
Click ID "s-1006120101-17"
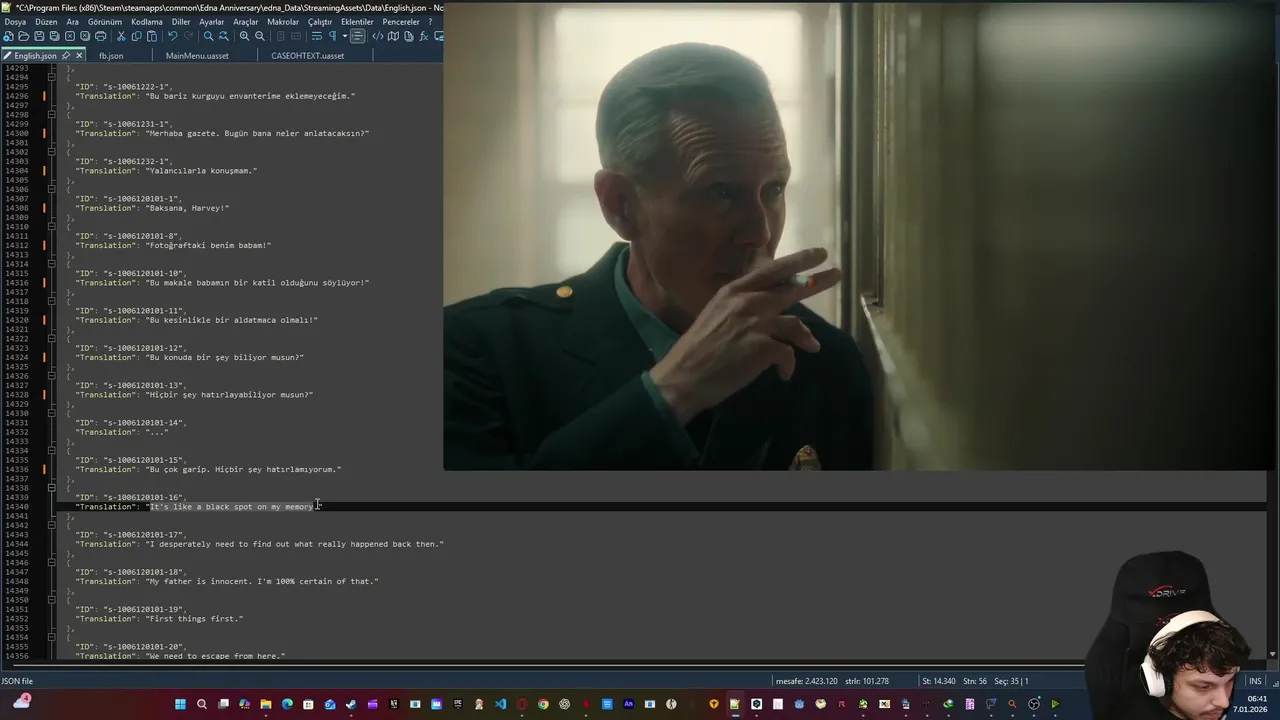click(144, 535)
